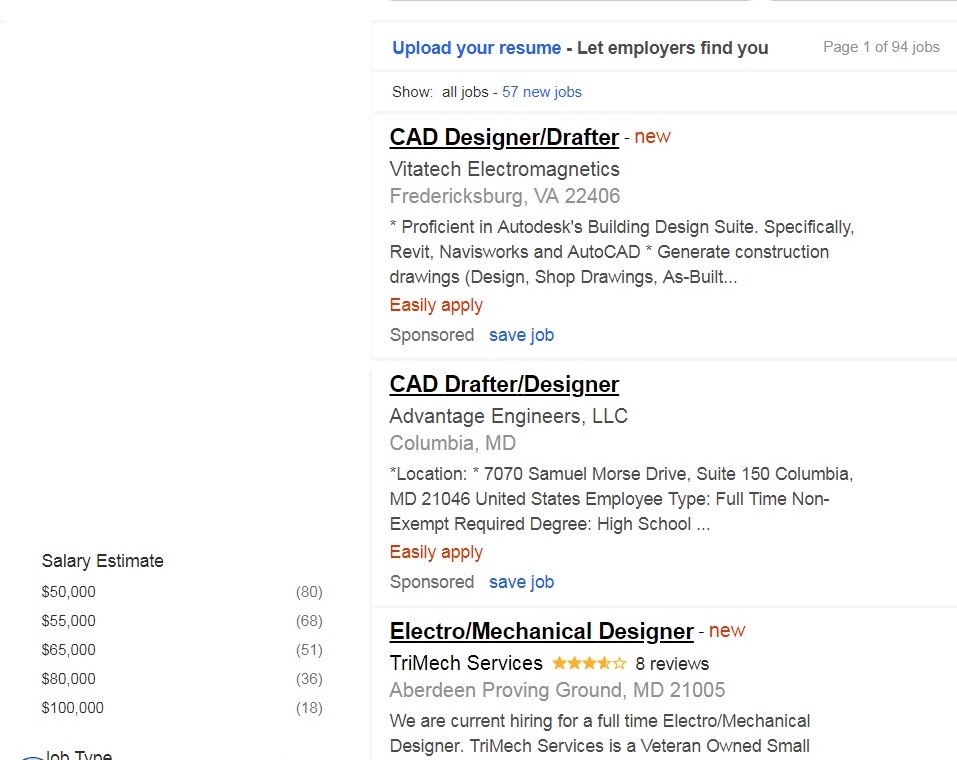Screen dimensions: 957x760
Task: Click the TriMech Services star rating
Action: click(589, 663)
